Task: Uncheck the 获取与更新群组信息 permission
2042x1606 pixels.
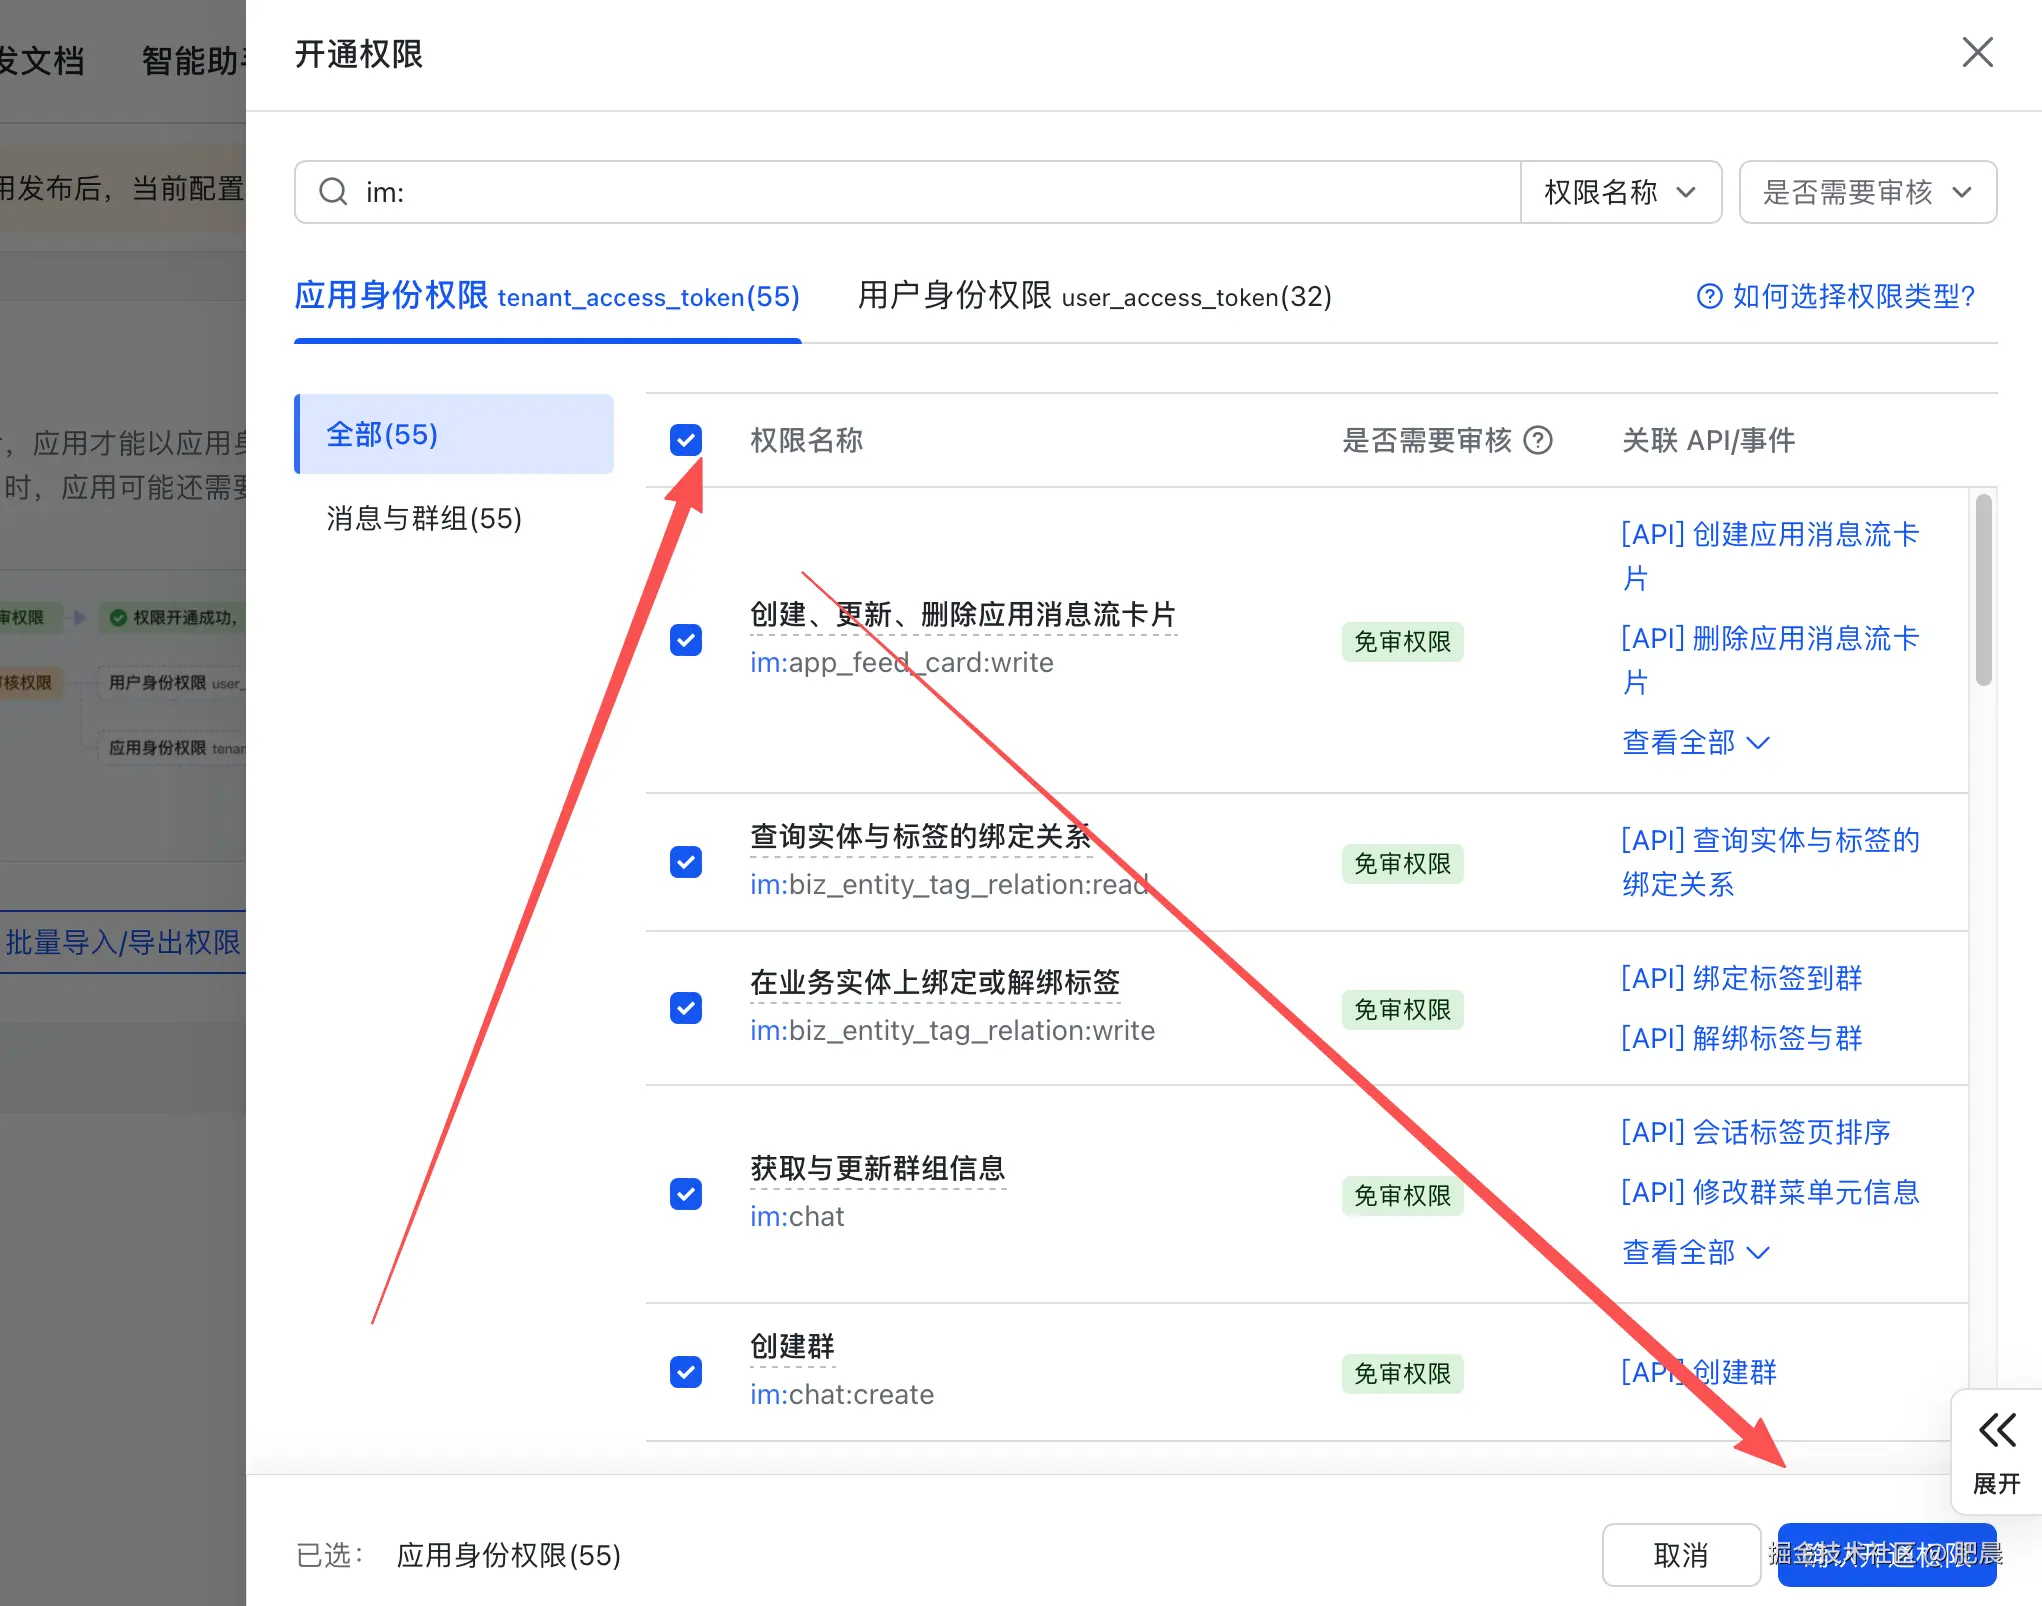Action: 685,1193
